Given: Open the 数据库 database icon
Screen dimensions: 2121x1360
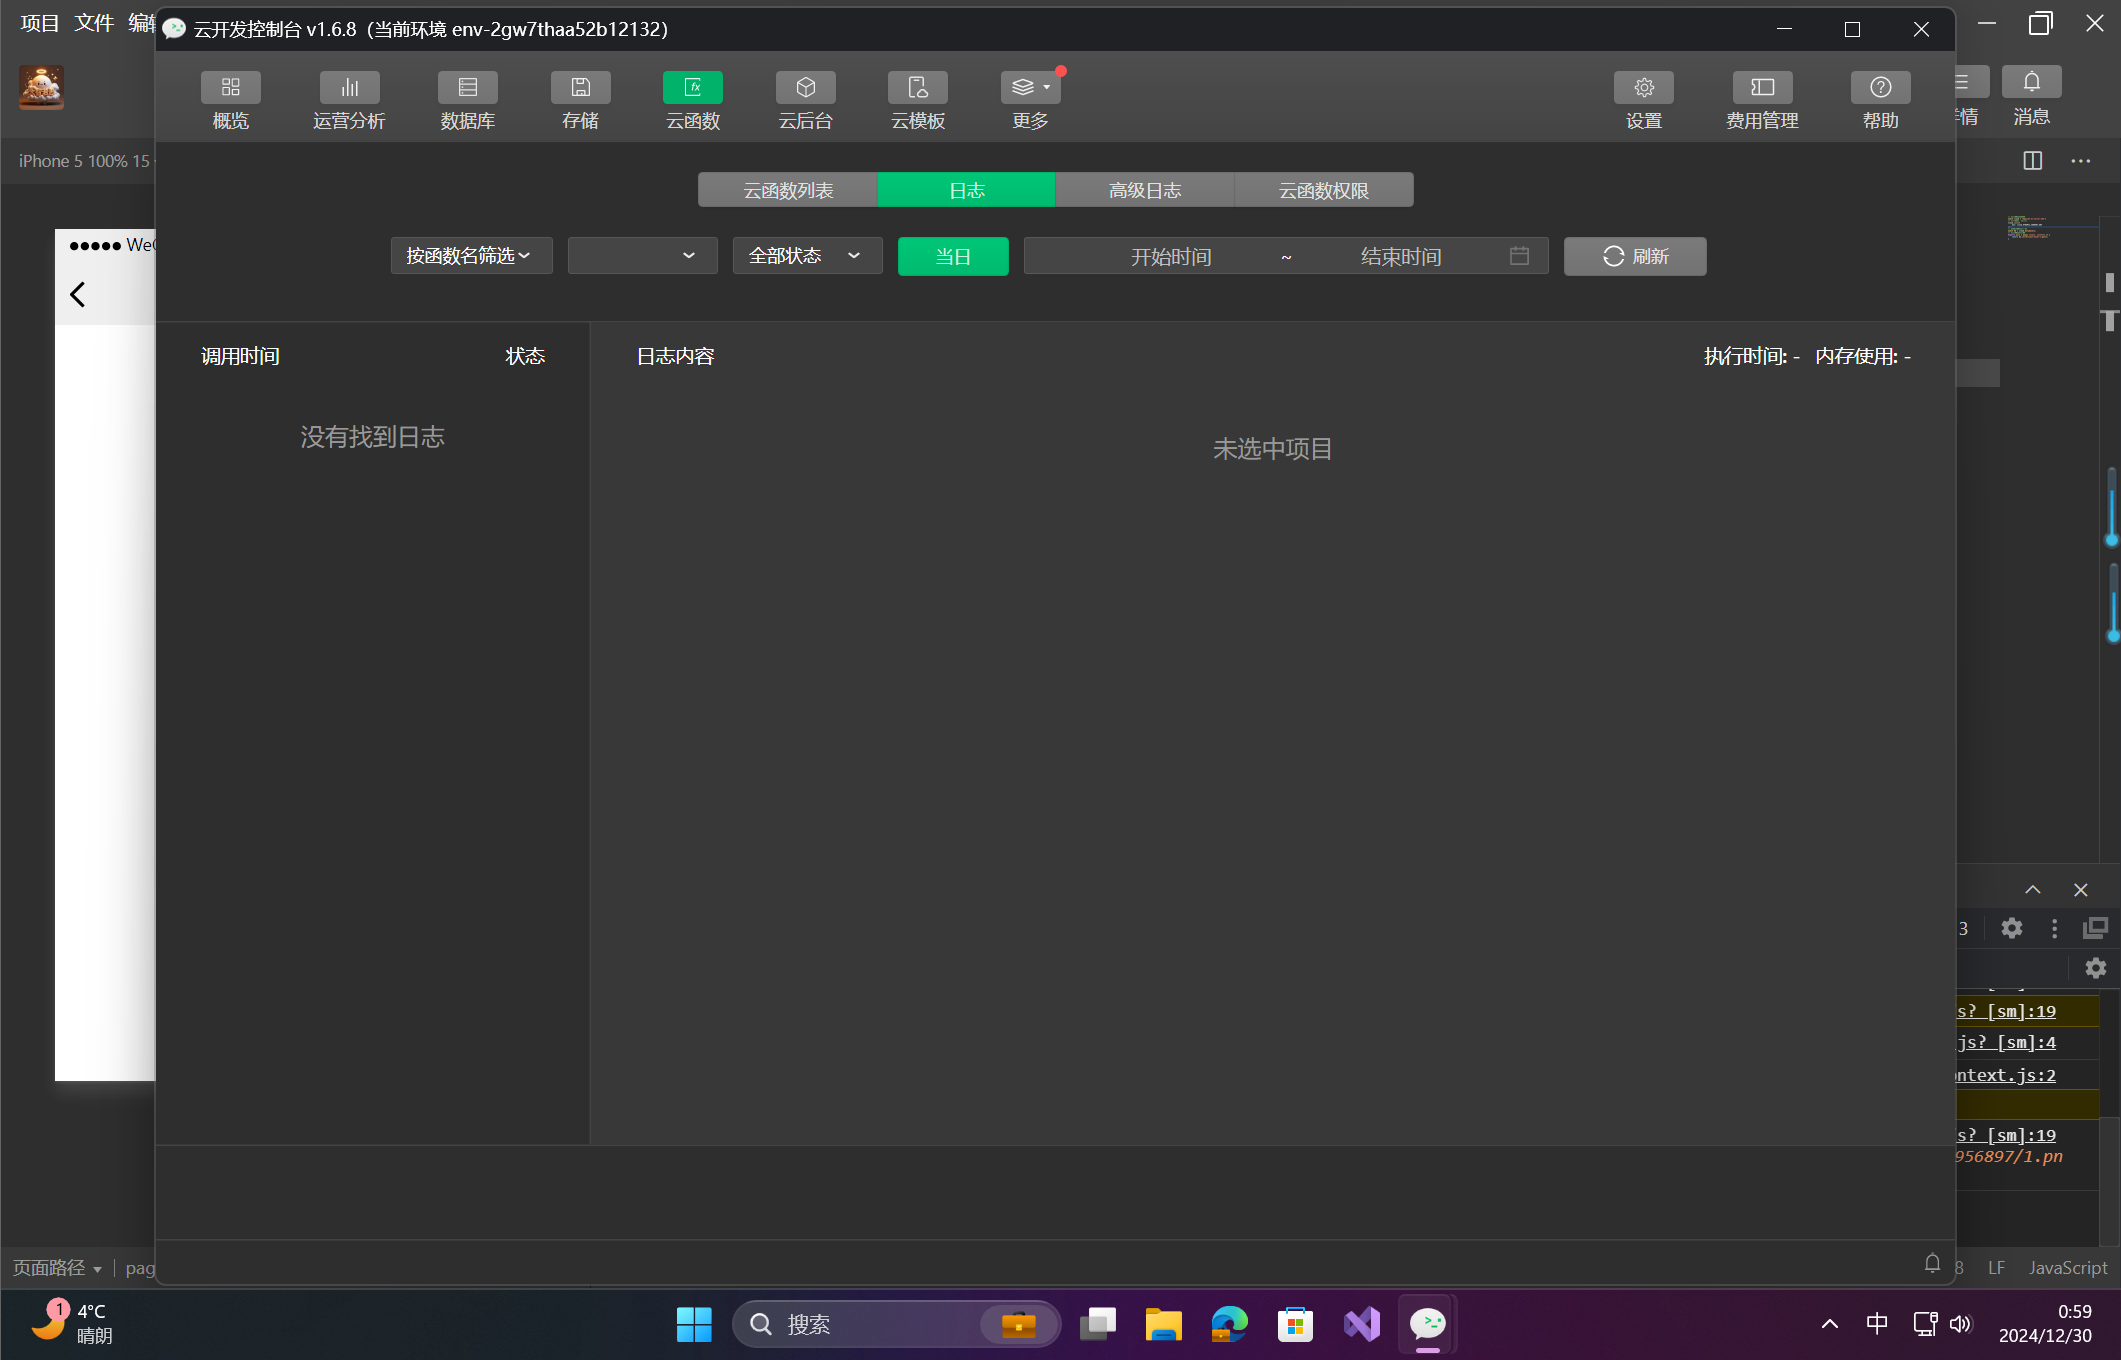Looking at the screenshot, I should click(467, 88).
